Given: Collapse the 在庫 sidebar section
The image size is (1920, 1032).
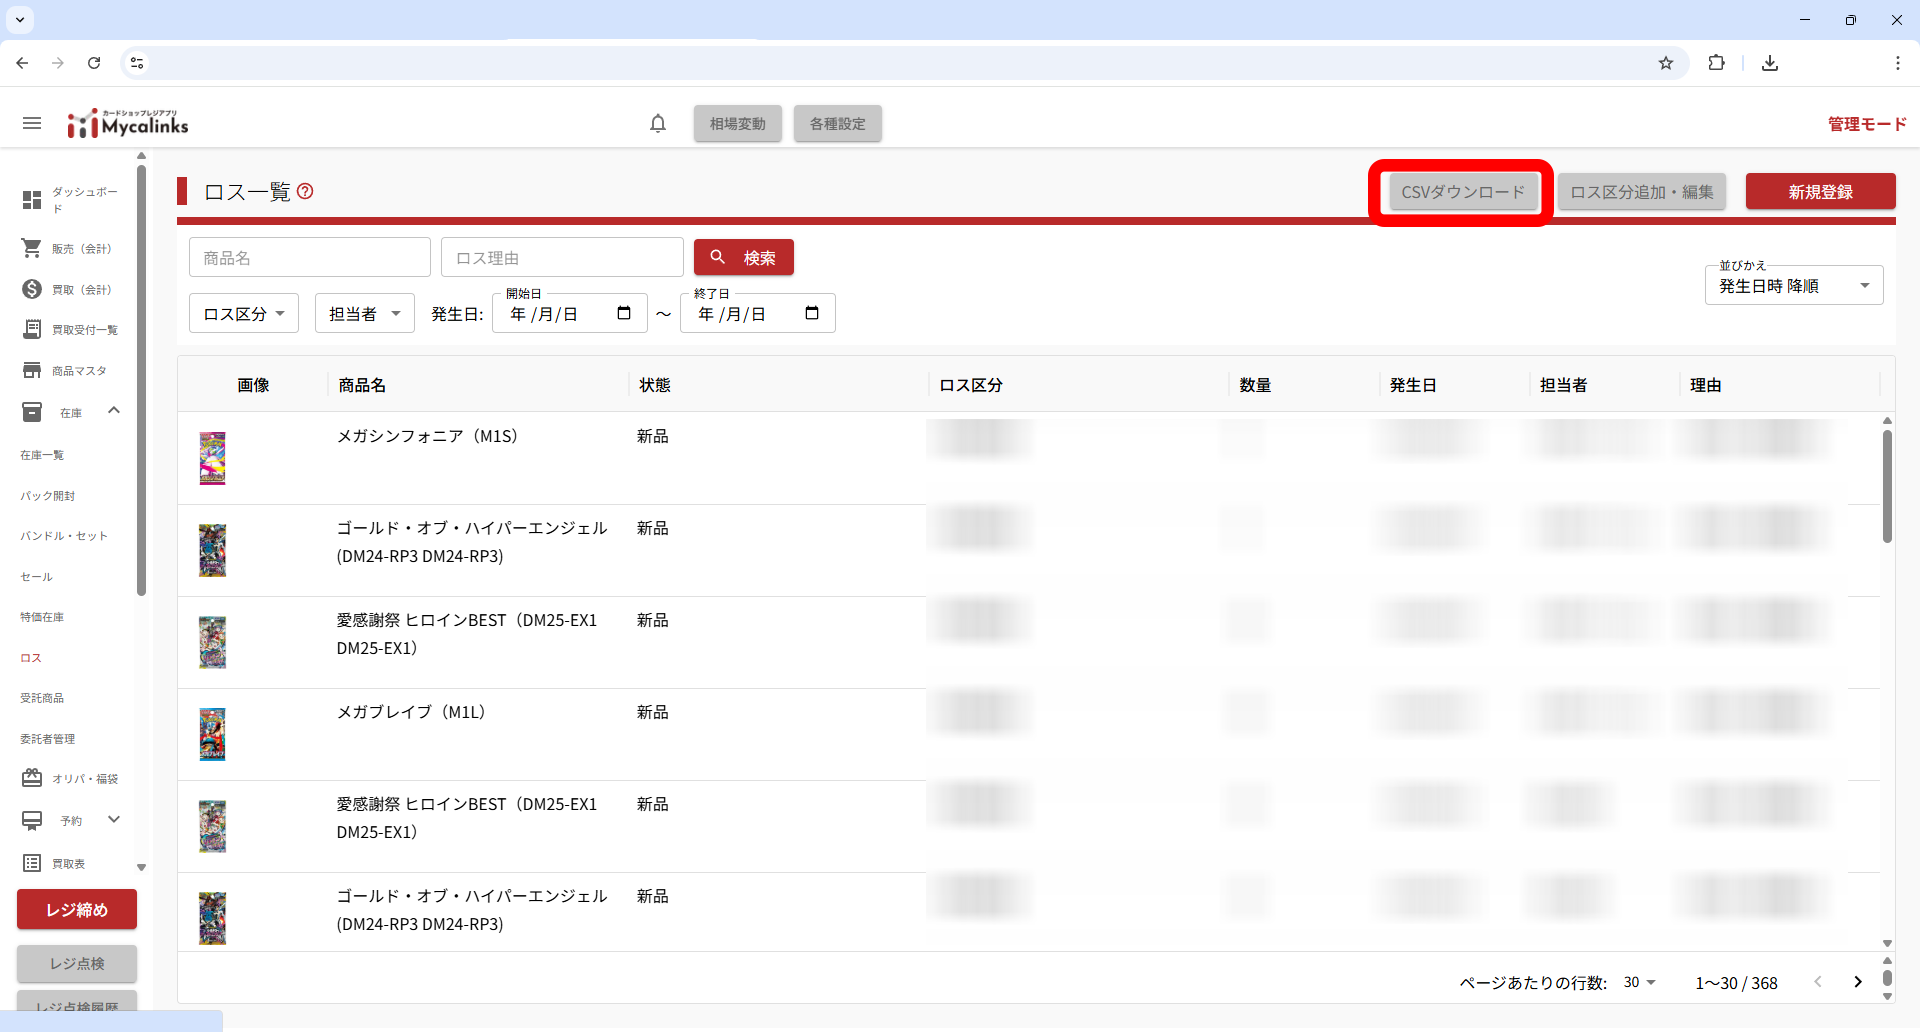Looking at the screenshot, I should tap(114, 411).
